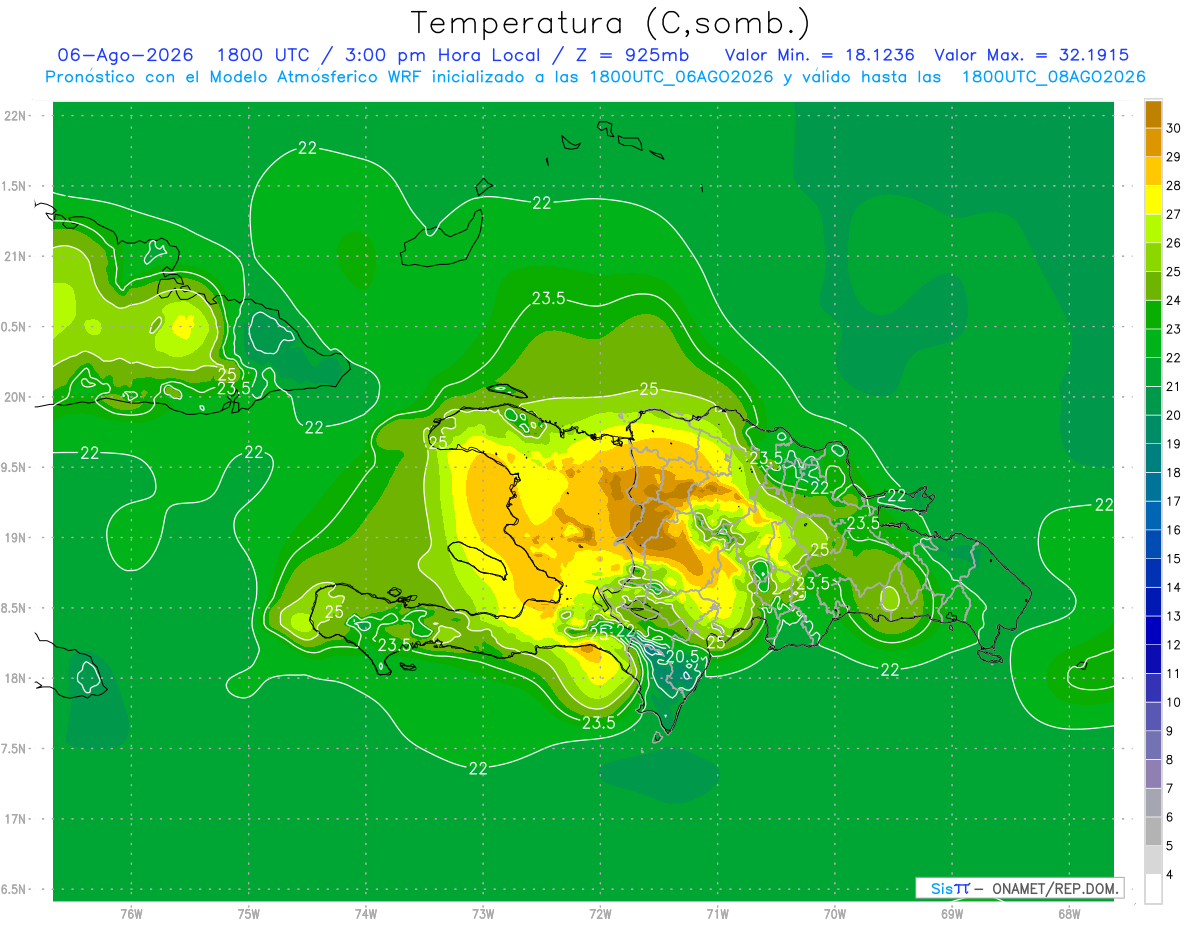Pick the green legend color between 22 and 23
The height and width of the screenshot is (927, 1200).
pyautogui.click(x=1153, y=344)
